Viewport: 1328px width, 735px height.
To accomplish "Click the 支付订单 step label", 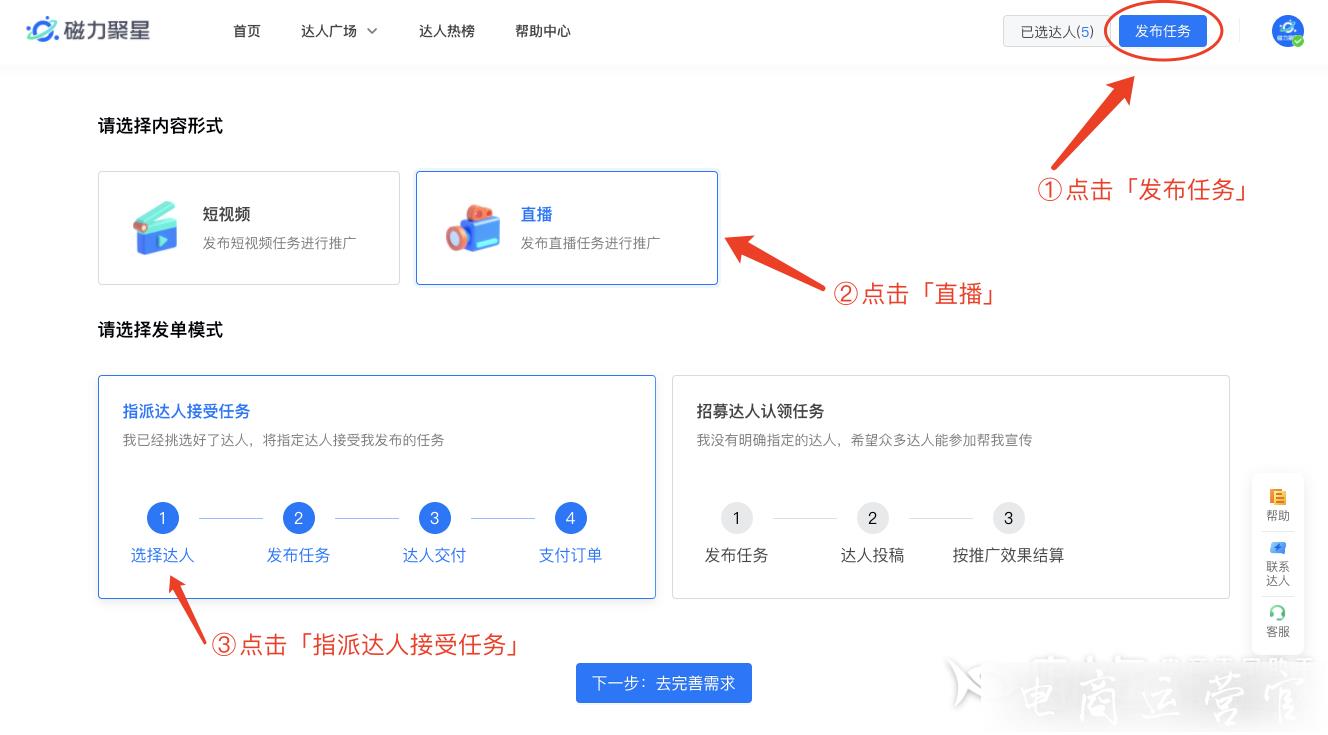I will 570,555.
